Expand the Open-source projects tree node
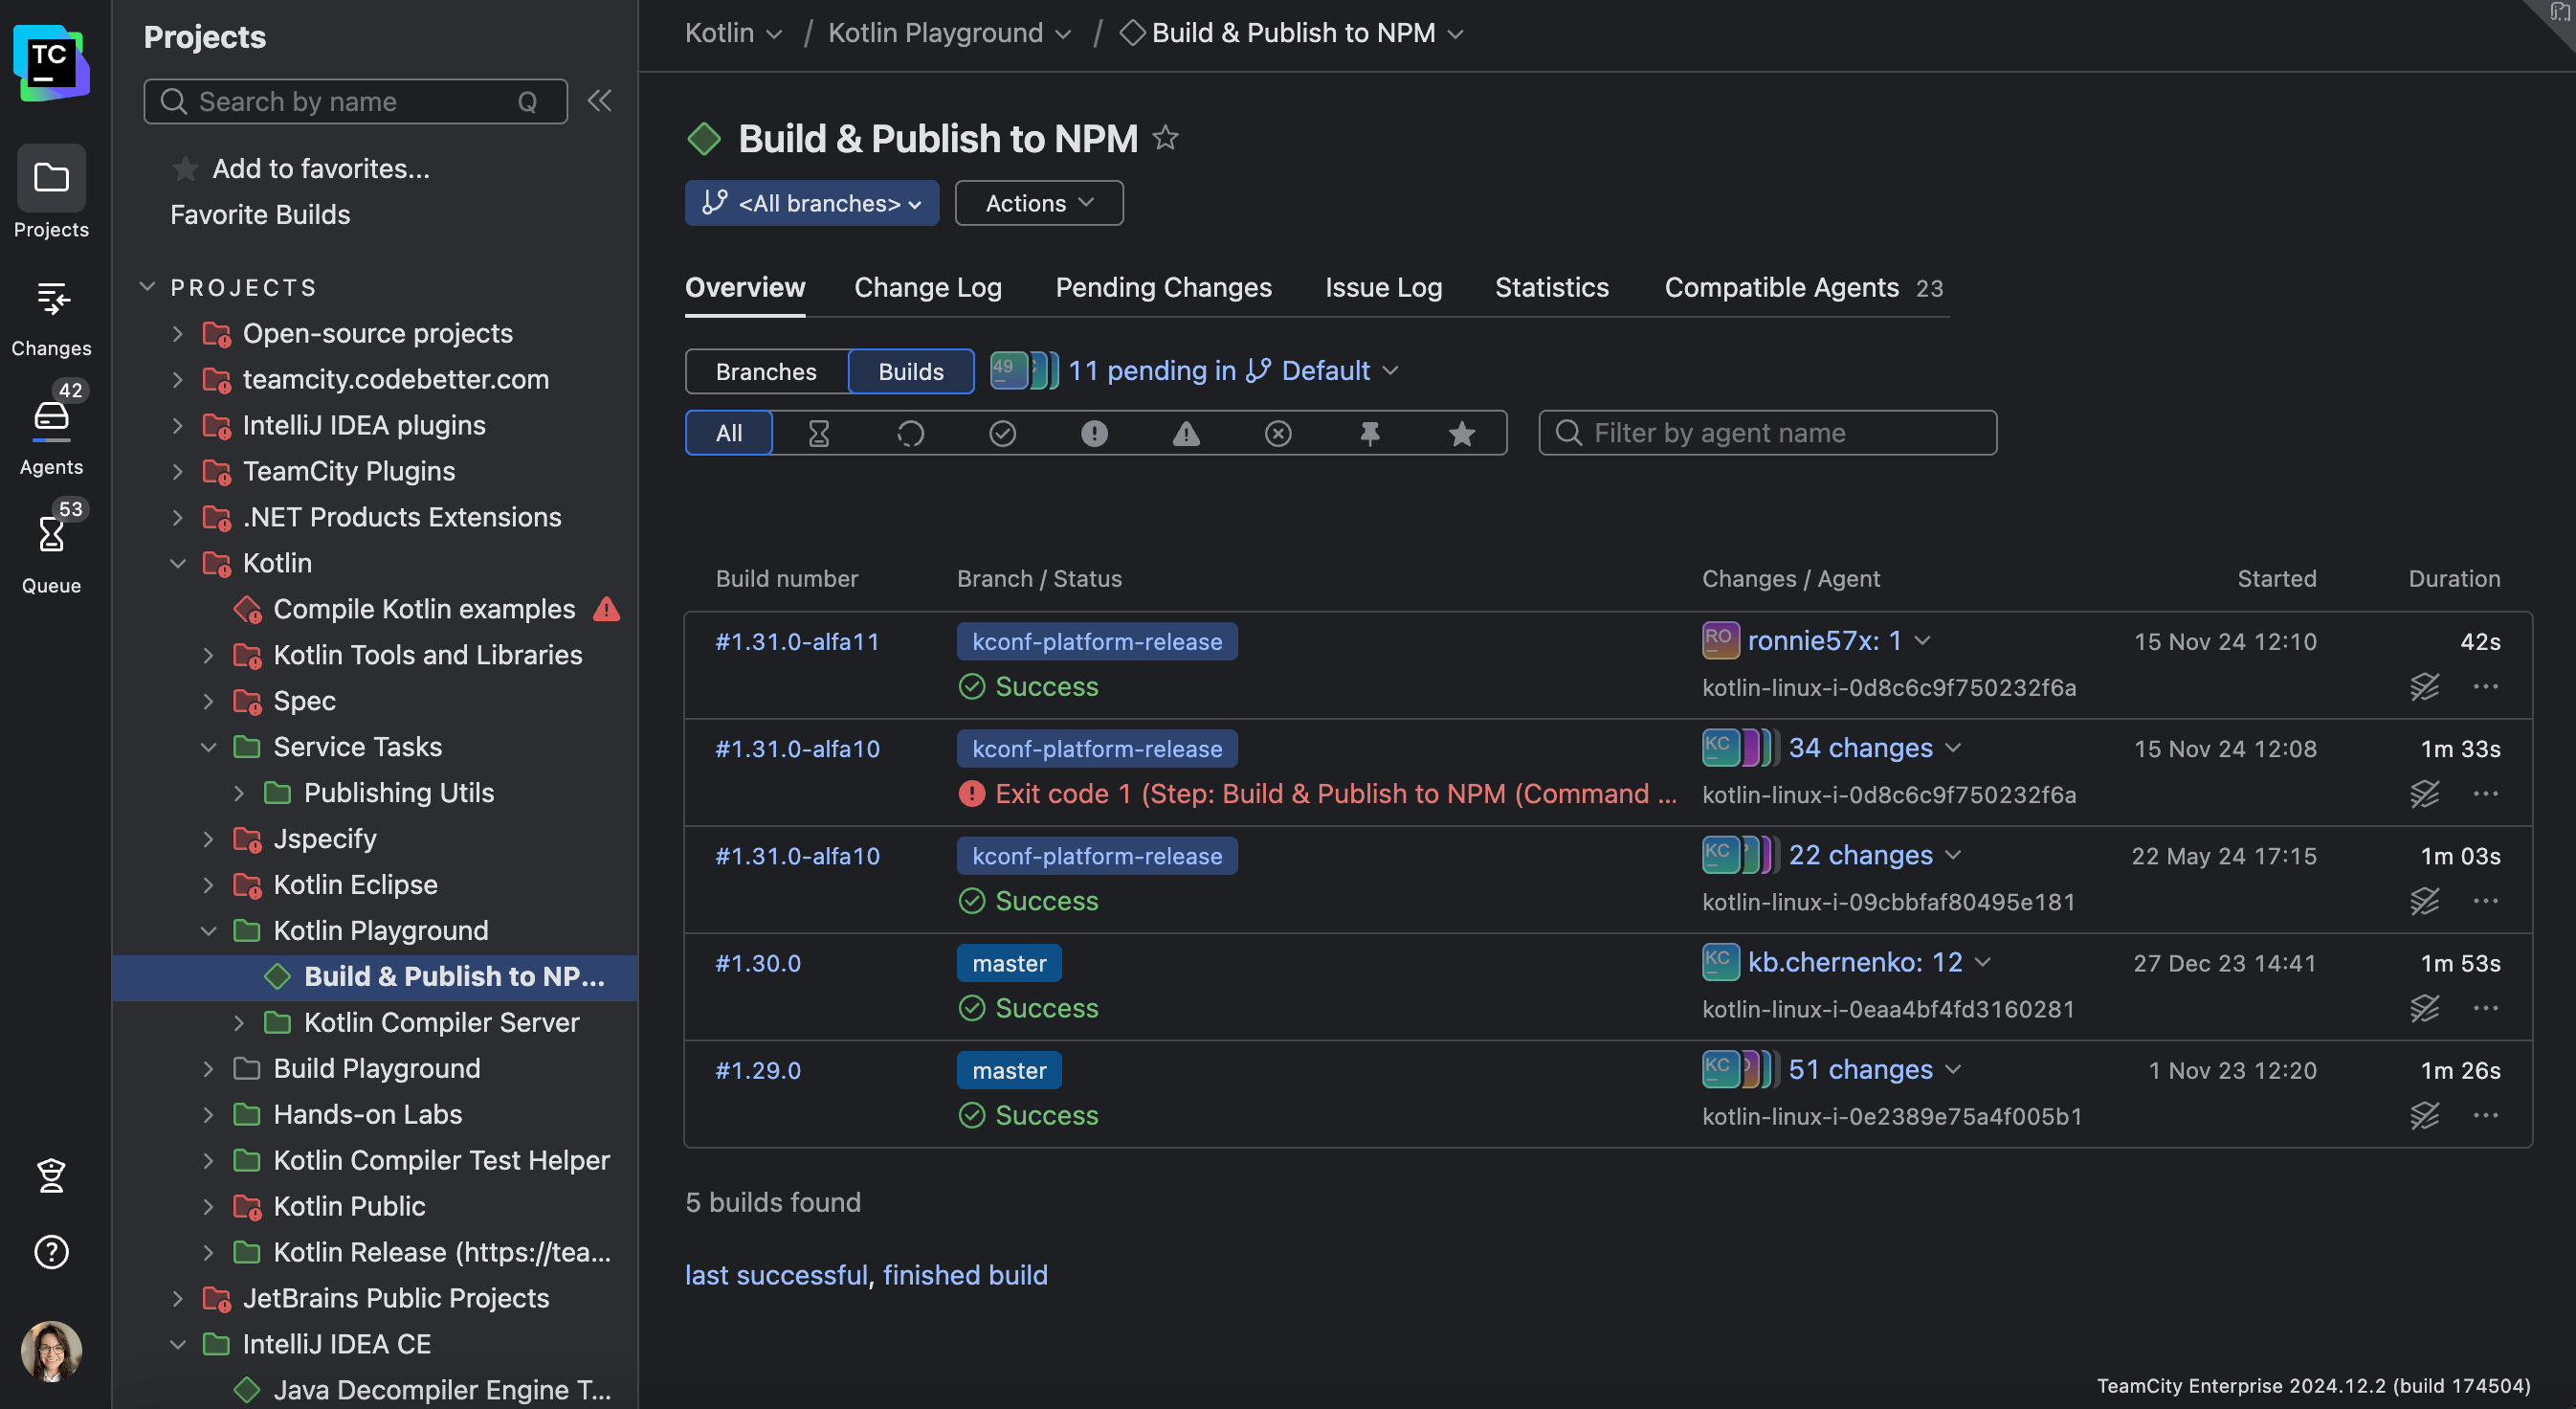Screen dimensions: 2576x1409 click(177, 333)
